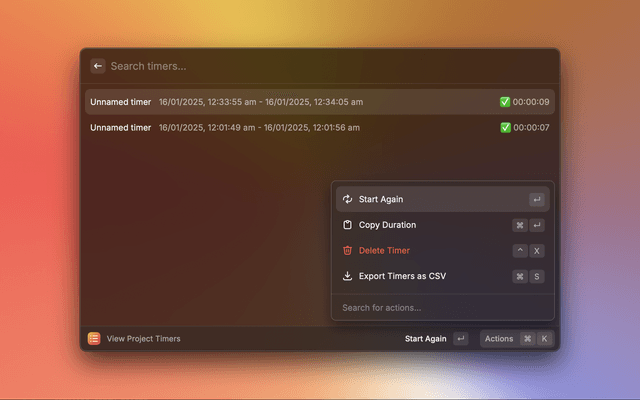Click the green checkmark on 00:00:09 timer

tap(505, 102)
